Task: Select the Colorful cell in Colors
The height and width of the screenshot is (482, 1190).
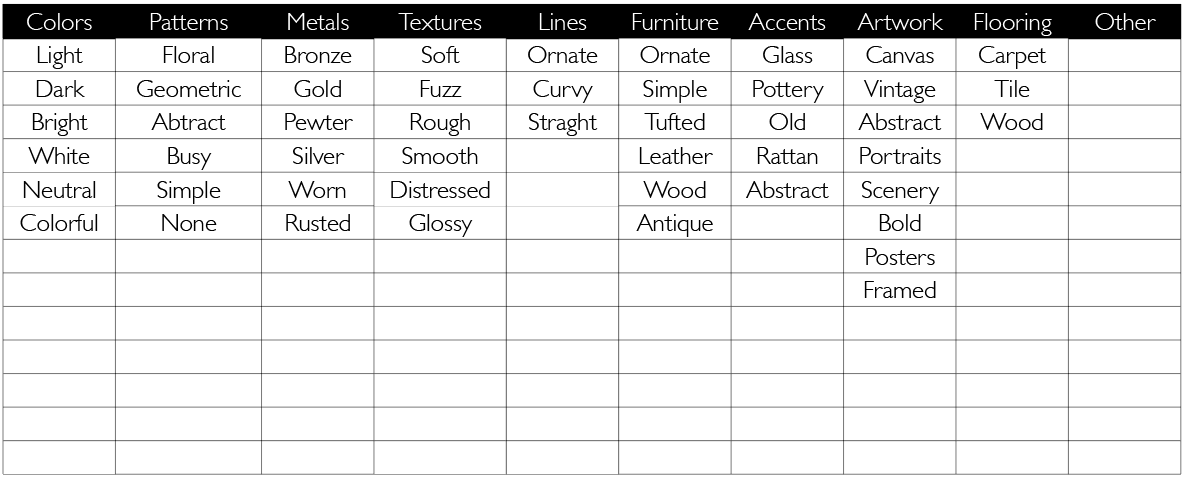Action: click(59, 224)
